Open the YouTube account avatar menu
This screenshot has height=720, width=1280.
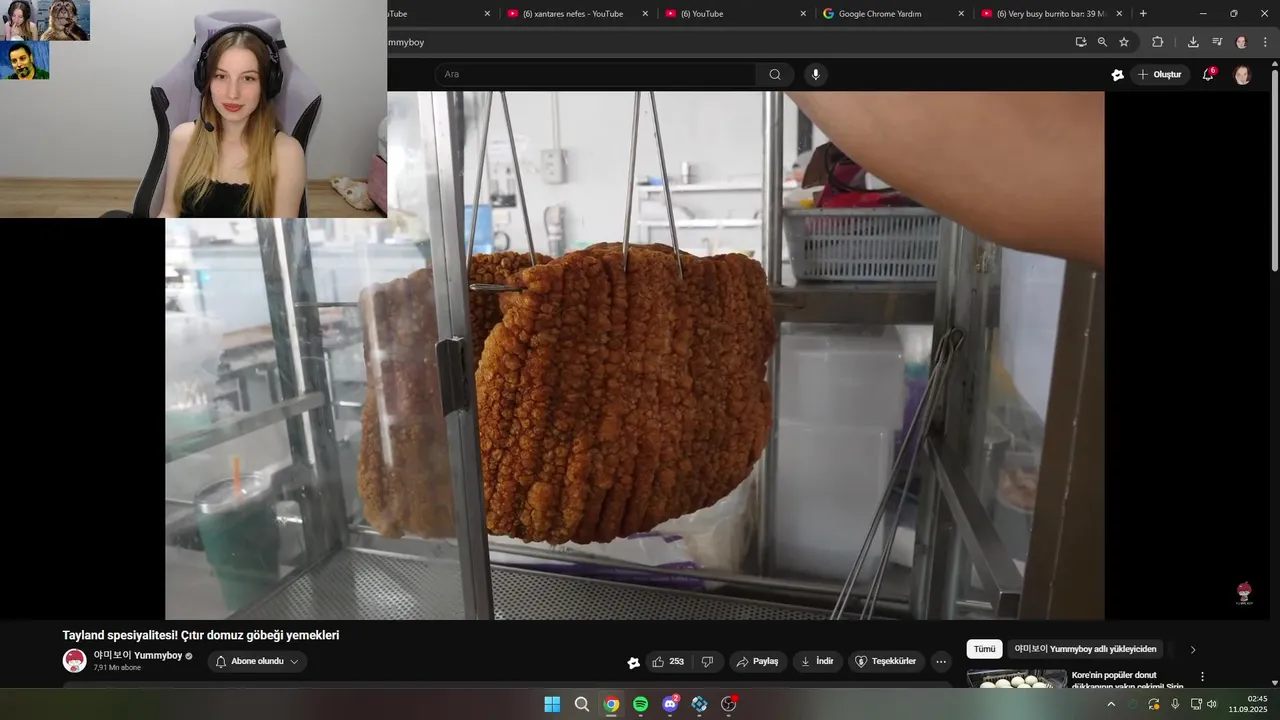pos(1242,75)
